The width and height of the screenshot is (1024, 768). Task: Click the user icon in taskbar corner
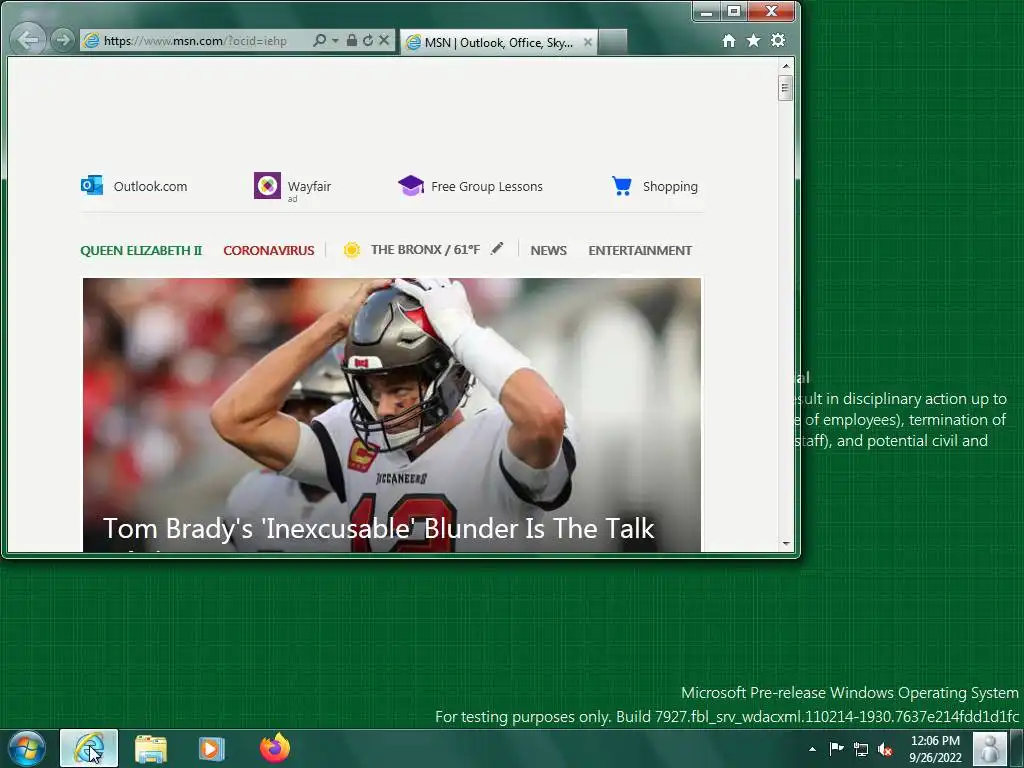coord(990,748)
